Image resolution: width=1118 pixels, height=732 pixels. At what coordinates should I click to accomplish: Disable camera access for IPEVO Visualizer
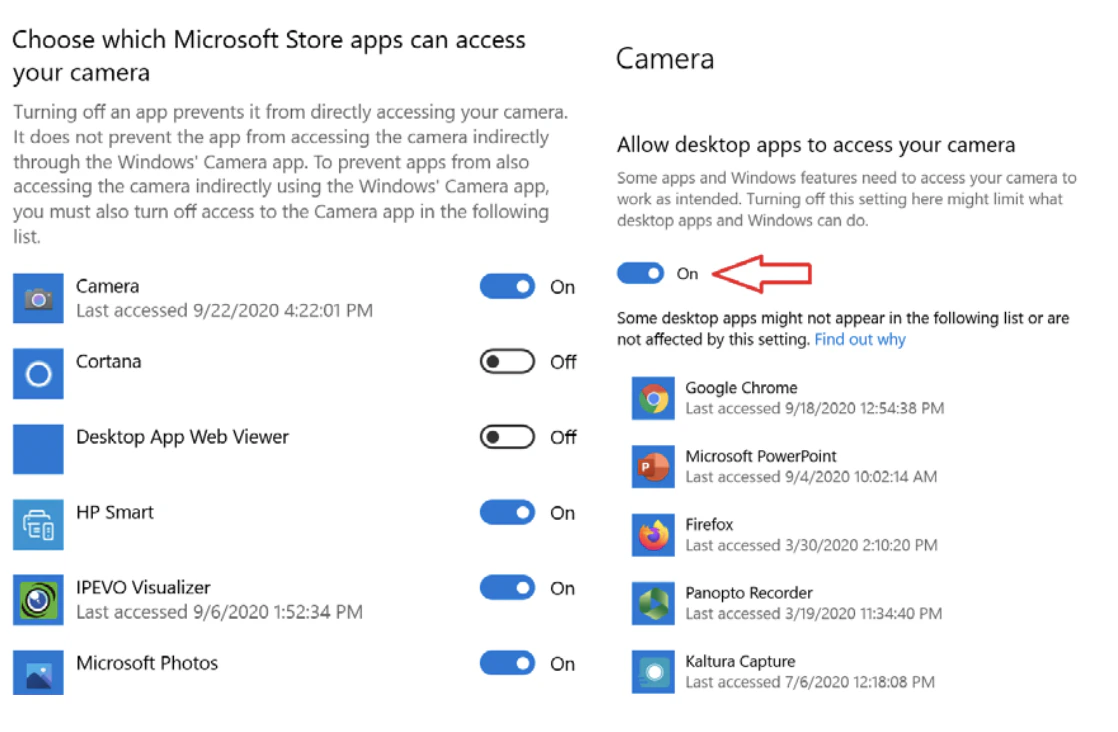[x=507, y=588]
